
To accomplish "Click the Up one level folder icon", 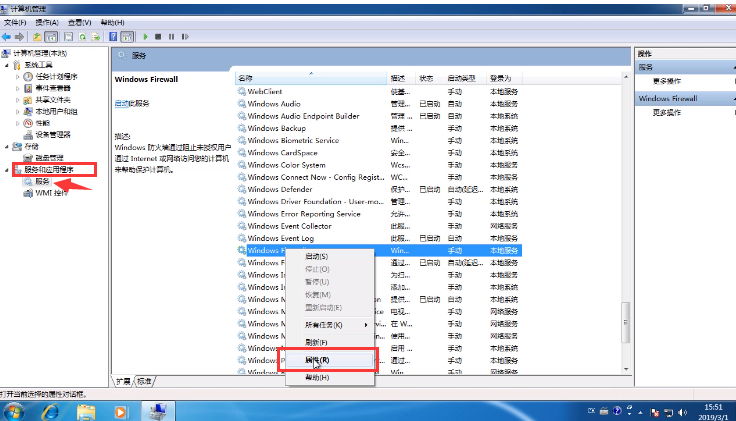I will point(37,37).
